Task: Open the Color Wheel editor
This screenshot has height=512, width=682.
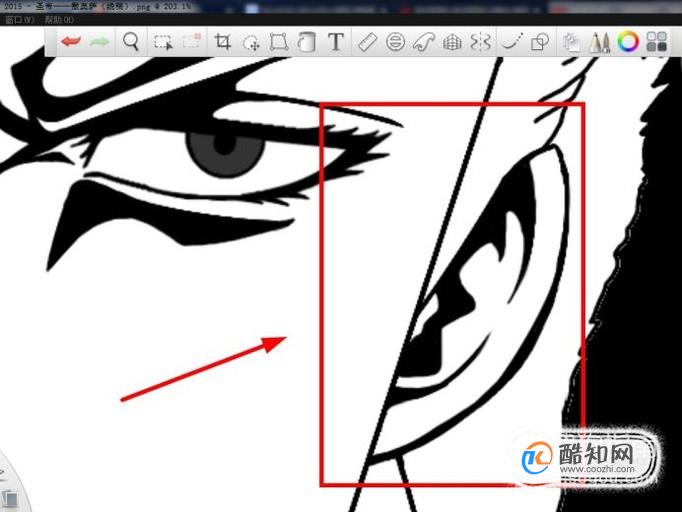Action: tap(628, 42)
